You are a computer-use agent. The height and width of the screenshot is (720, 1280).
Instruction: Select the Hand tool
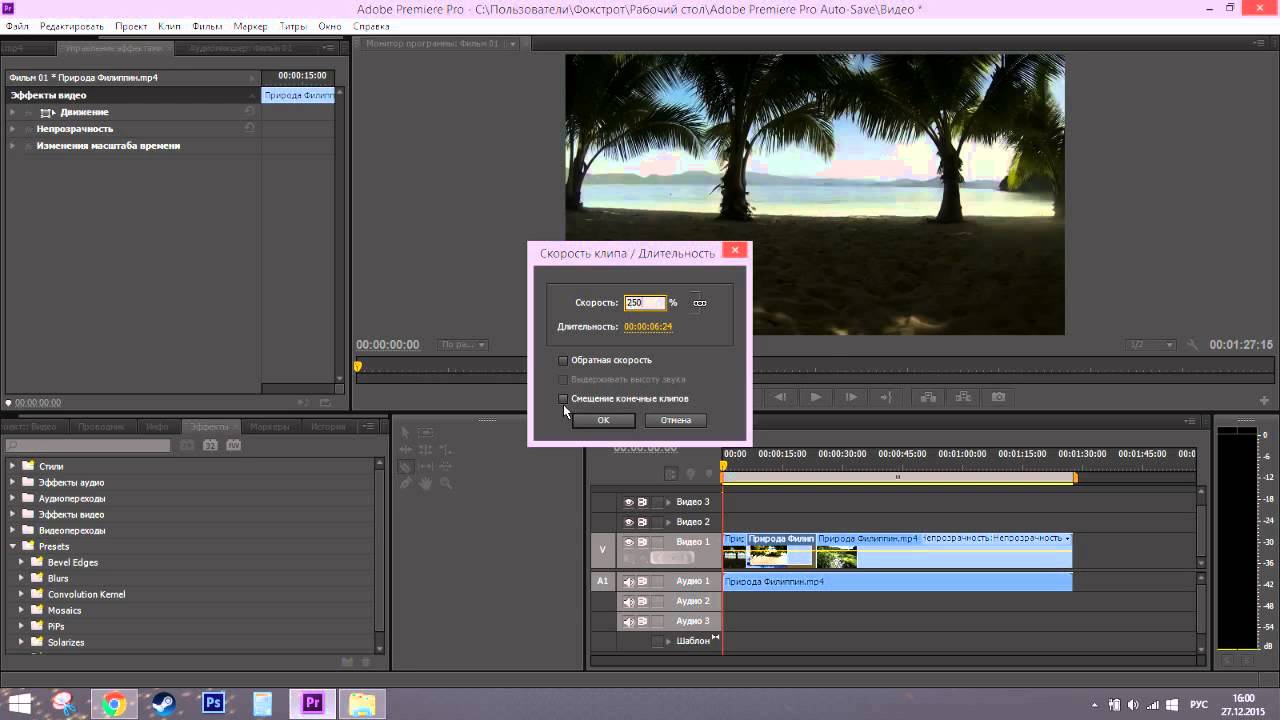[x=425, y=483]
